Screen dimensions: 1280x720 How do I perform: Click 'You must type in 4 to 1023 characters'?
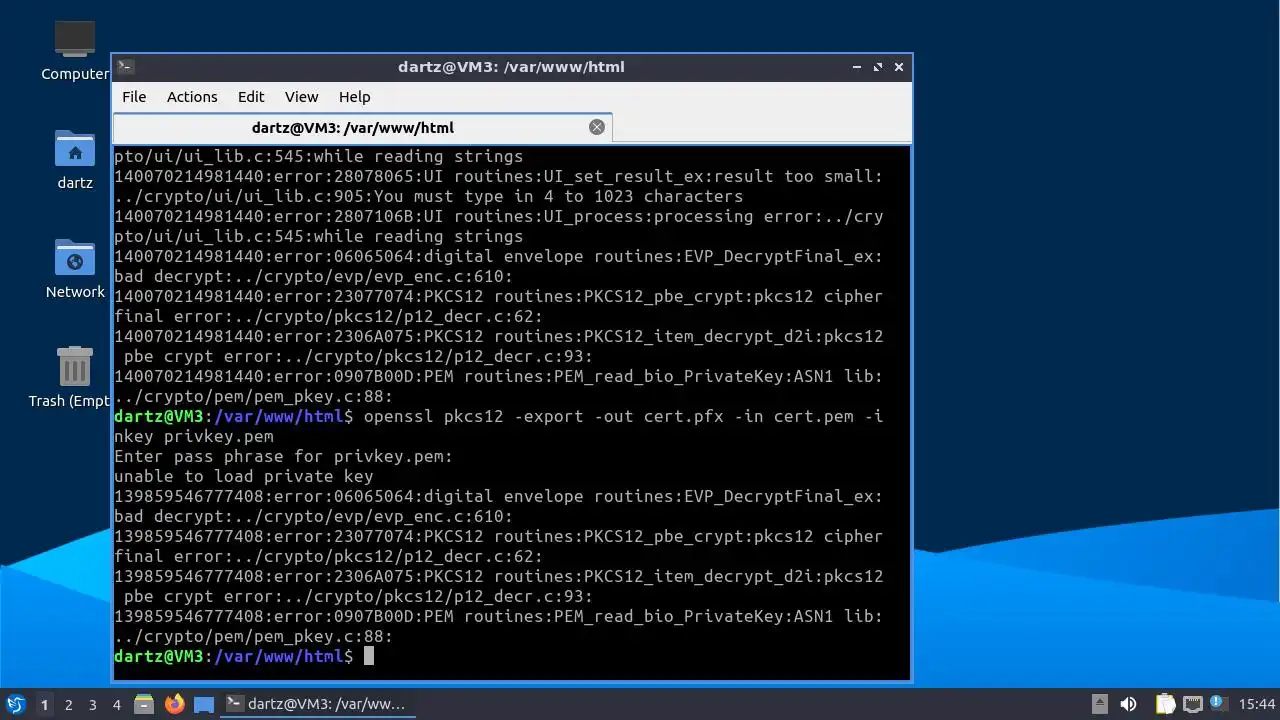(558, 196)
